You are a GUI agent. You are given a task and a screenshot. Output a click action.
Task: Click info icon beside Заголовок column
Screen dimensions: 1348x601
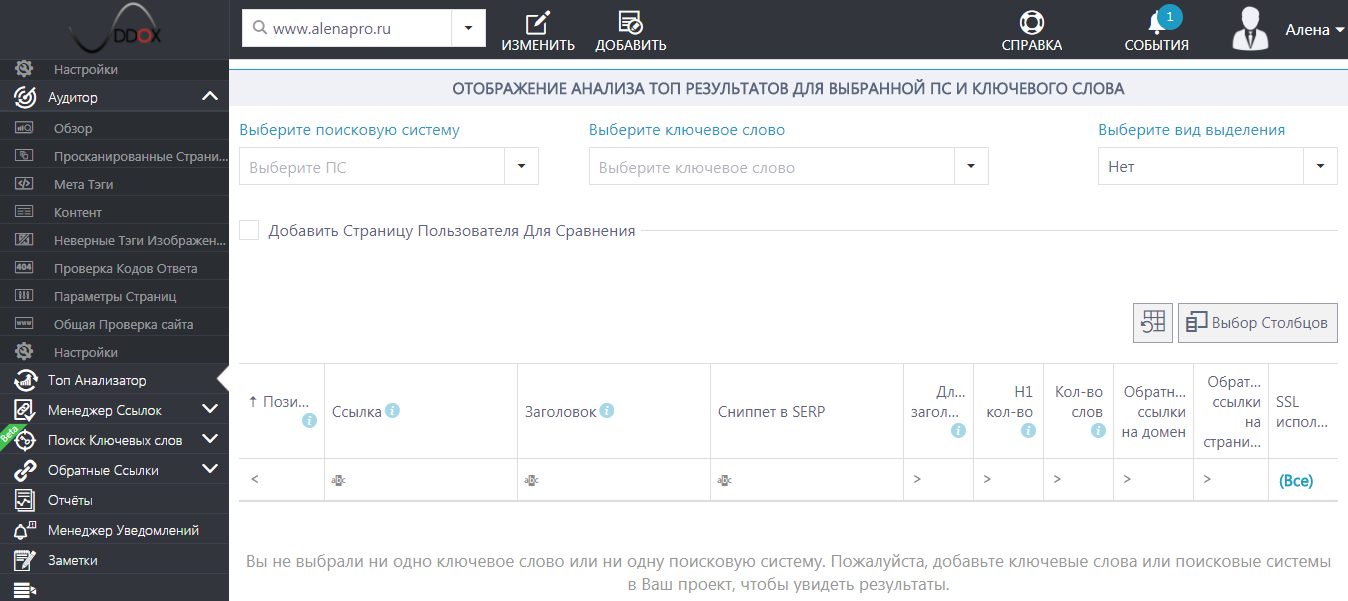(607, 411)
